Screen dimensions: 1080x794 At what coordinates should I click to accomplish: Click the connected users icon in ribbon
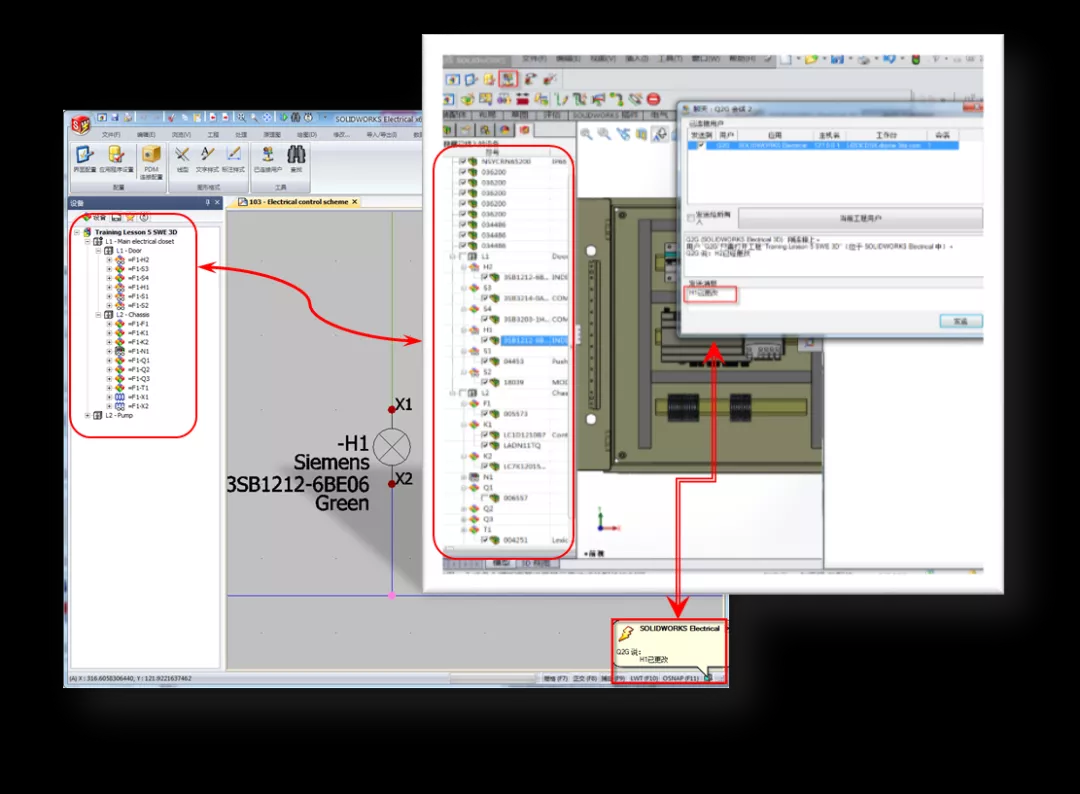click(x=267, y=155)
